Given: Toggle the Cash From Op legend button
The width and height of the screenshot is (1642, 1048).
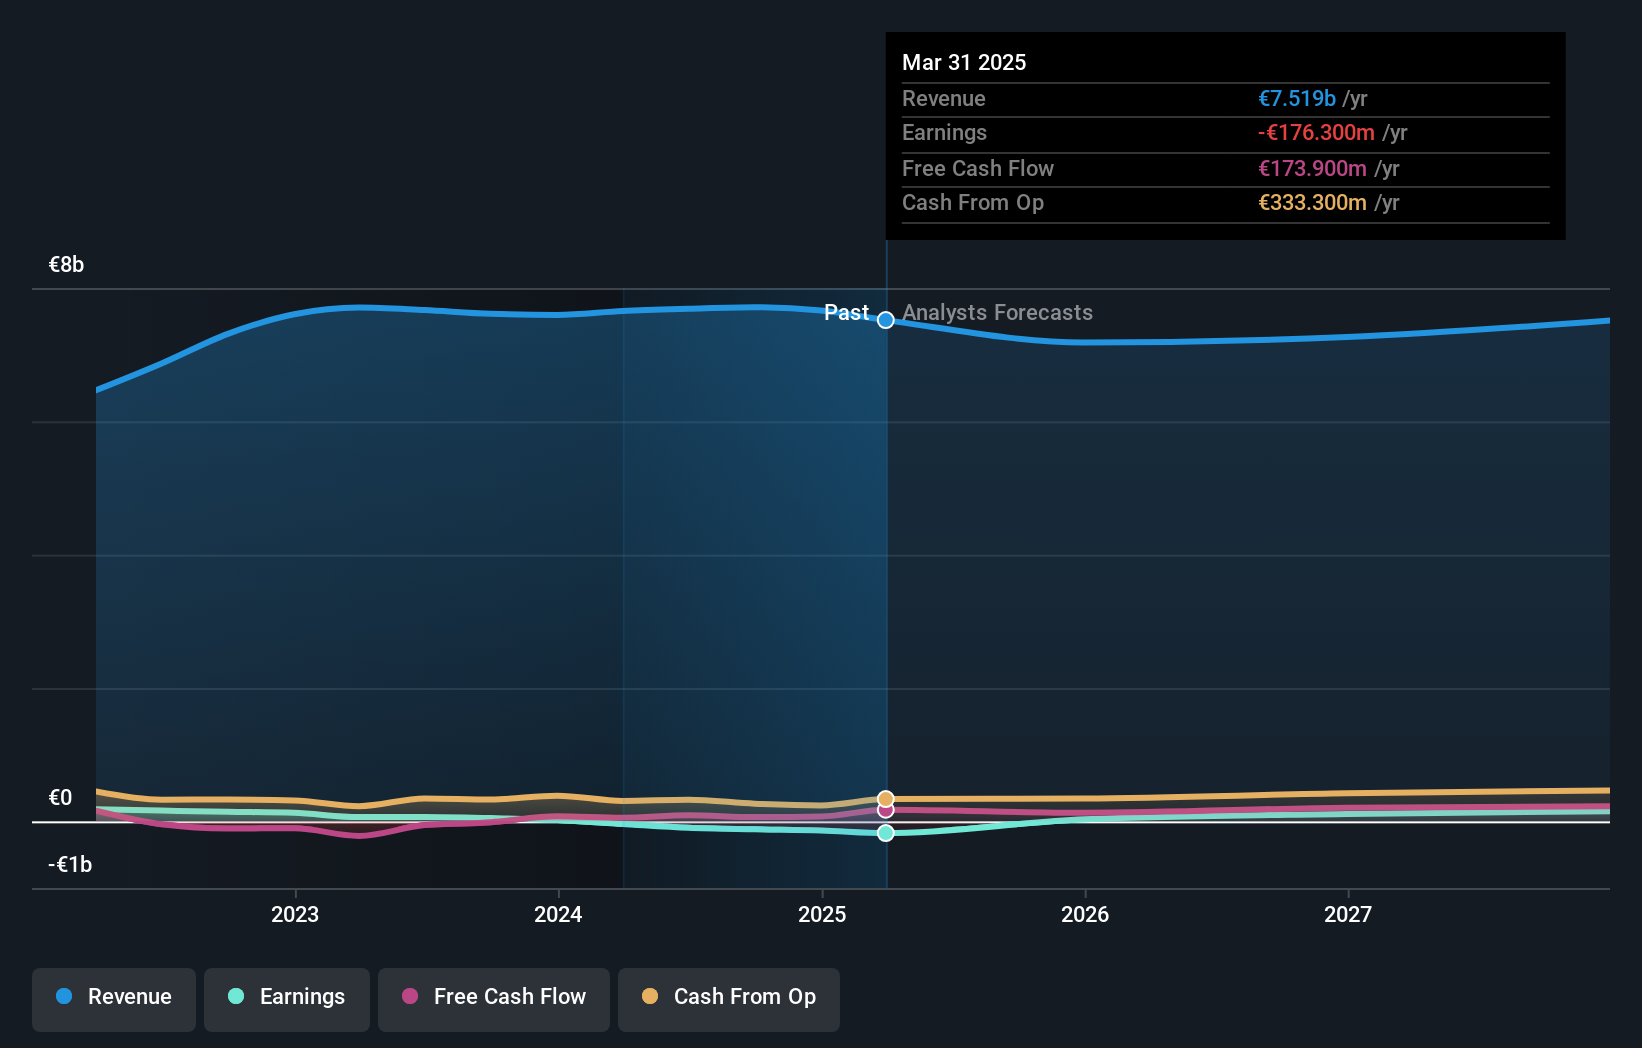Looking at the screenshot, I should point(729,999).
